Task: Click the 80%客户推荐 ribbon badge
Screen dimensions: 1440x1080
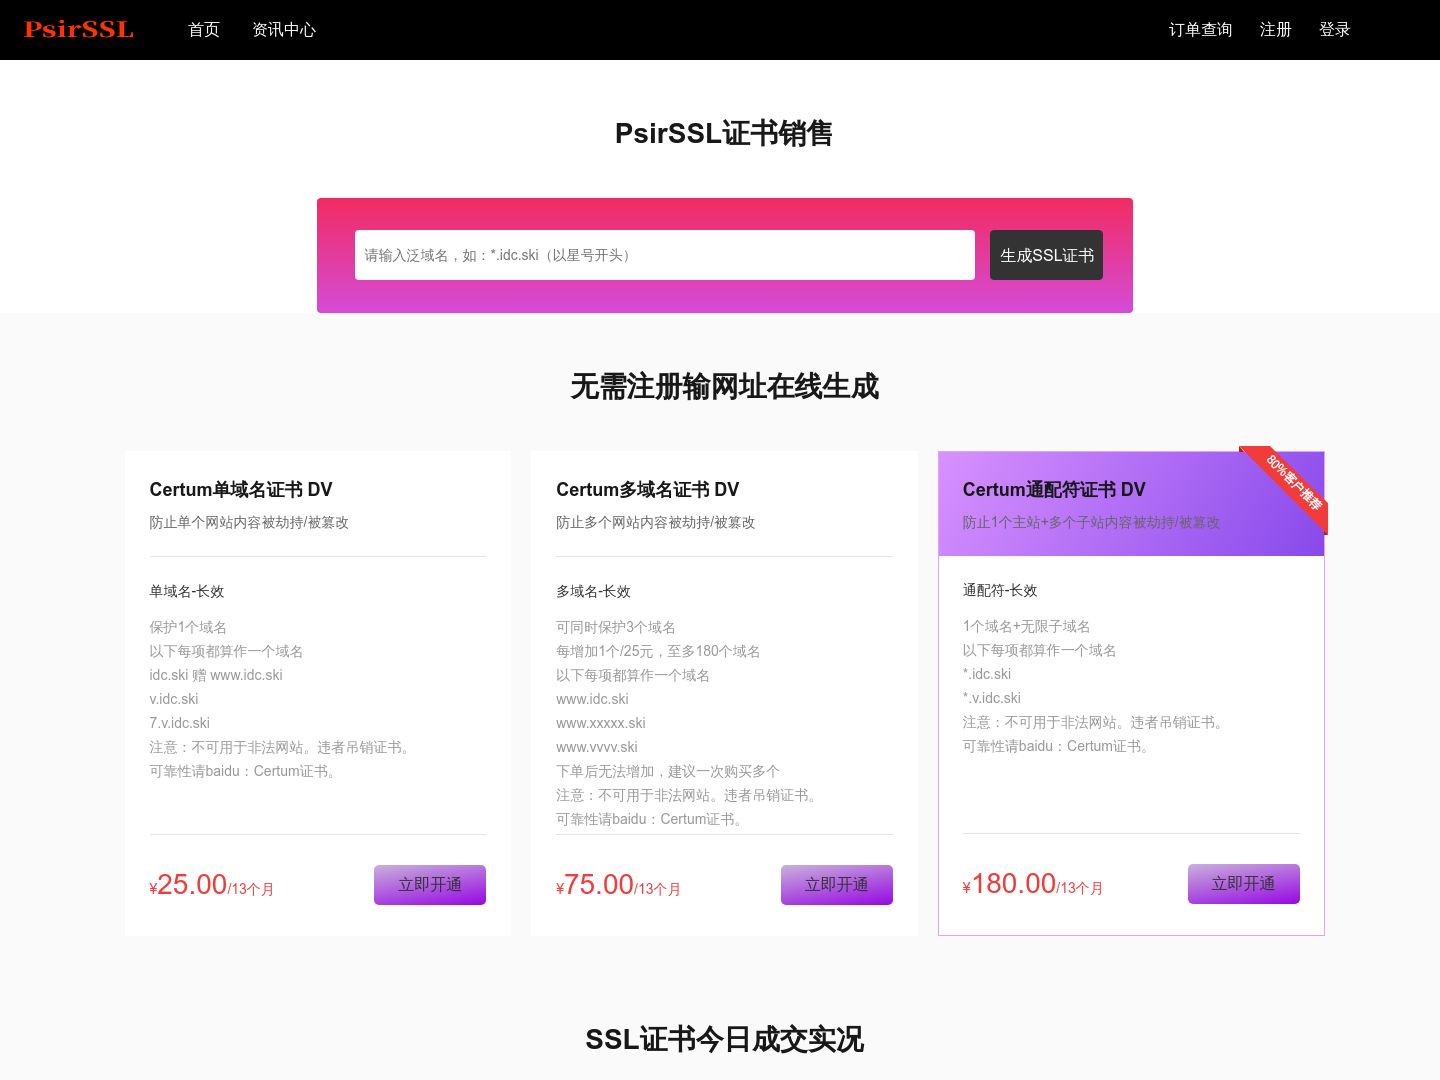Action: (1293, 482)
